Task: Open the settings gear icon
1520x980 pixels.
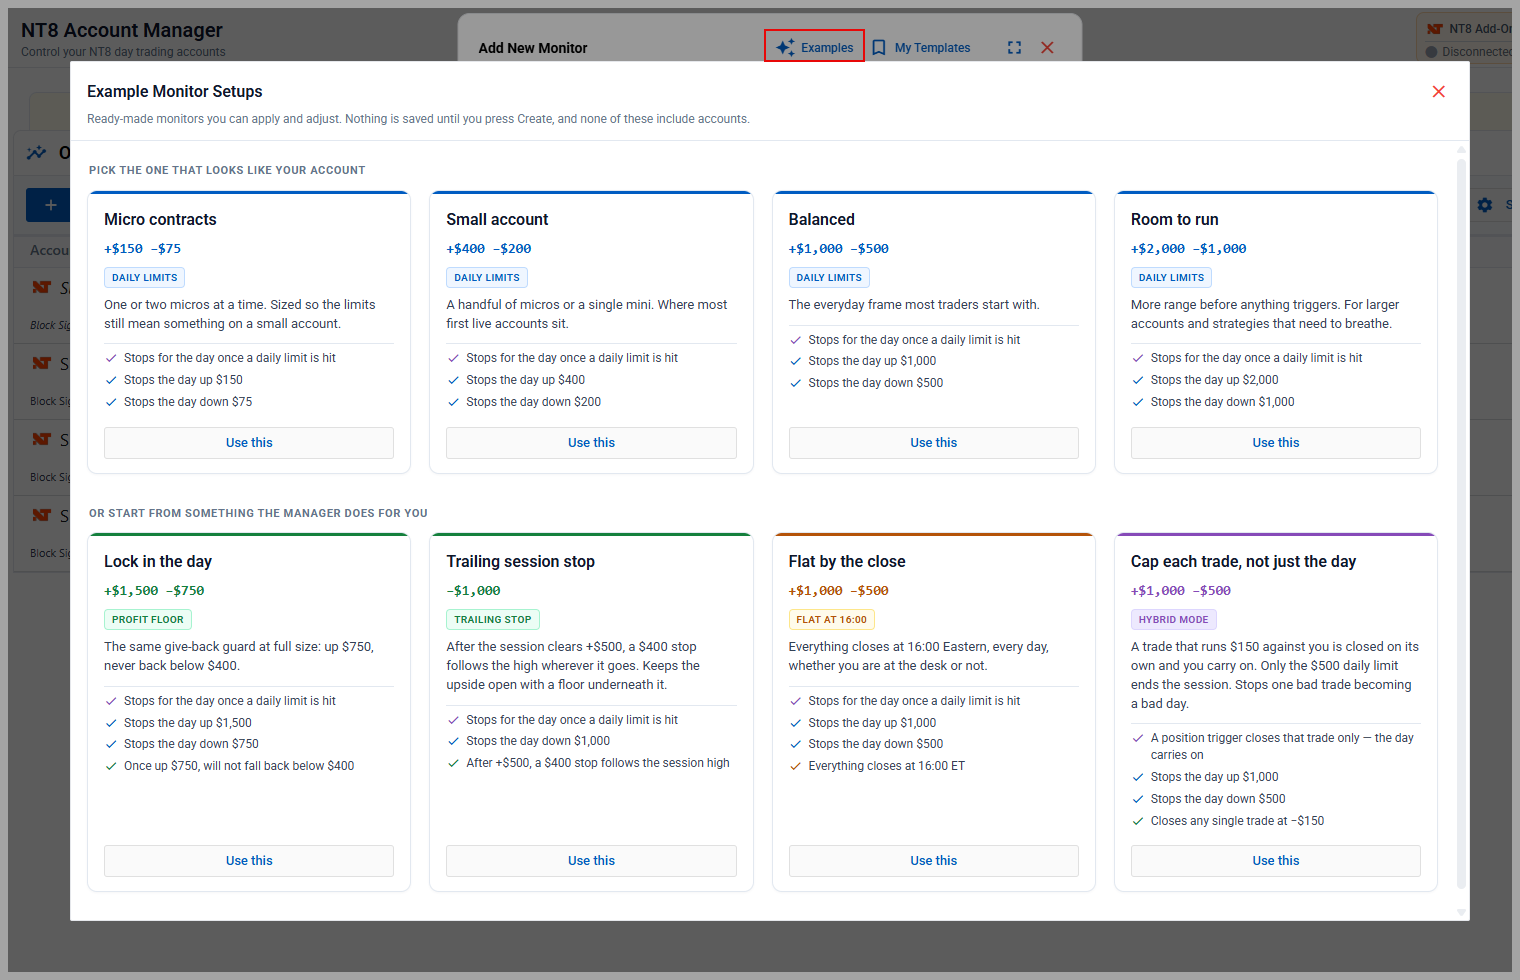Action: tap(1485, 205)
